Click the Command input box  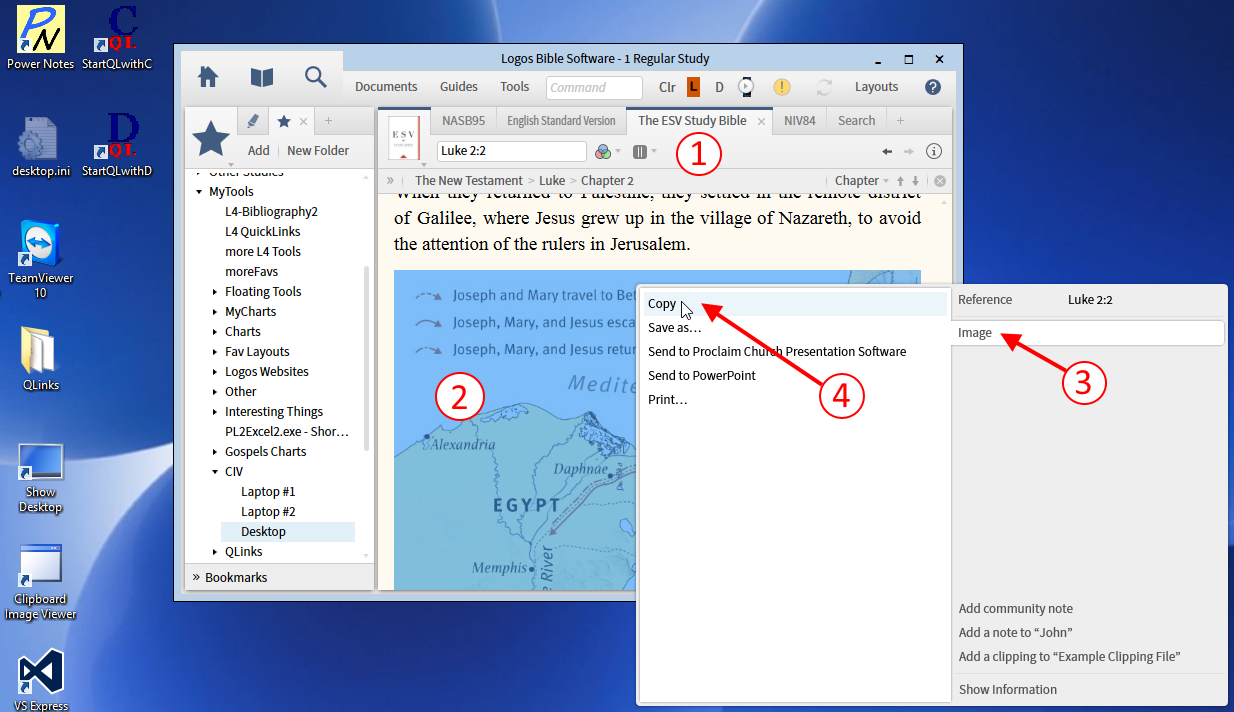[x=594, y=87]
